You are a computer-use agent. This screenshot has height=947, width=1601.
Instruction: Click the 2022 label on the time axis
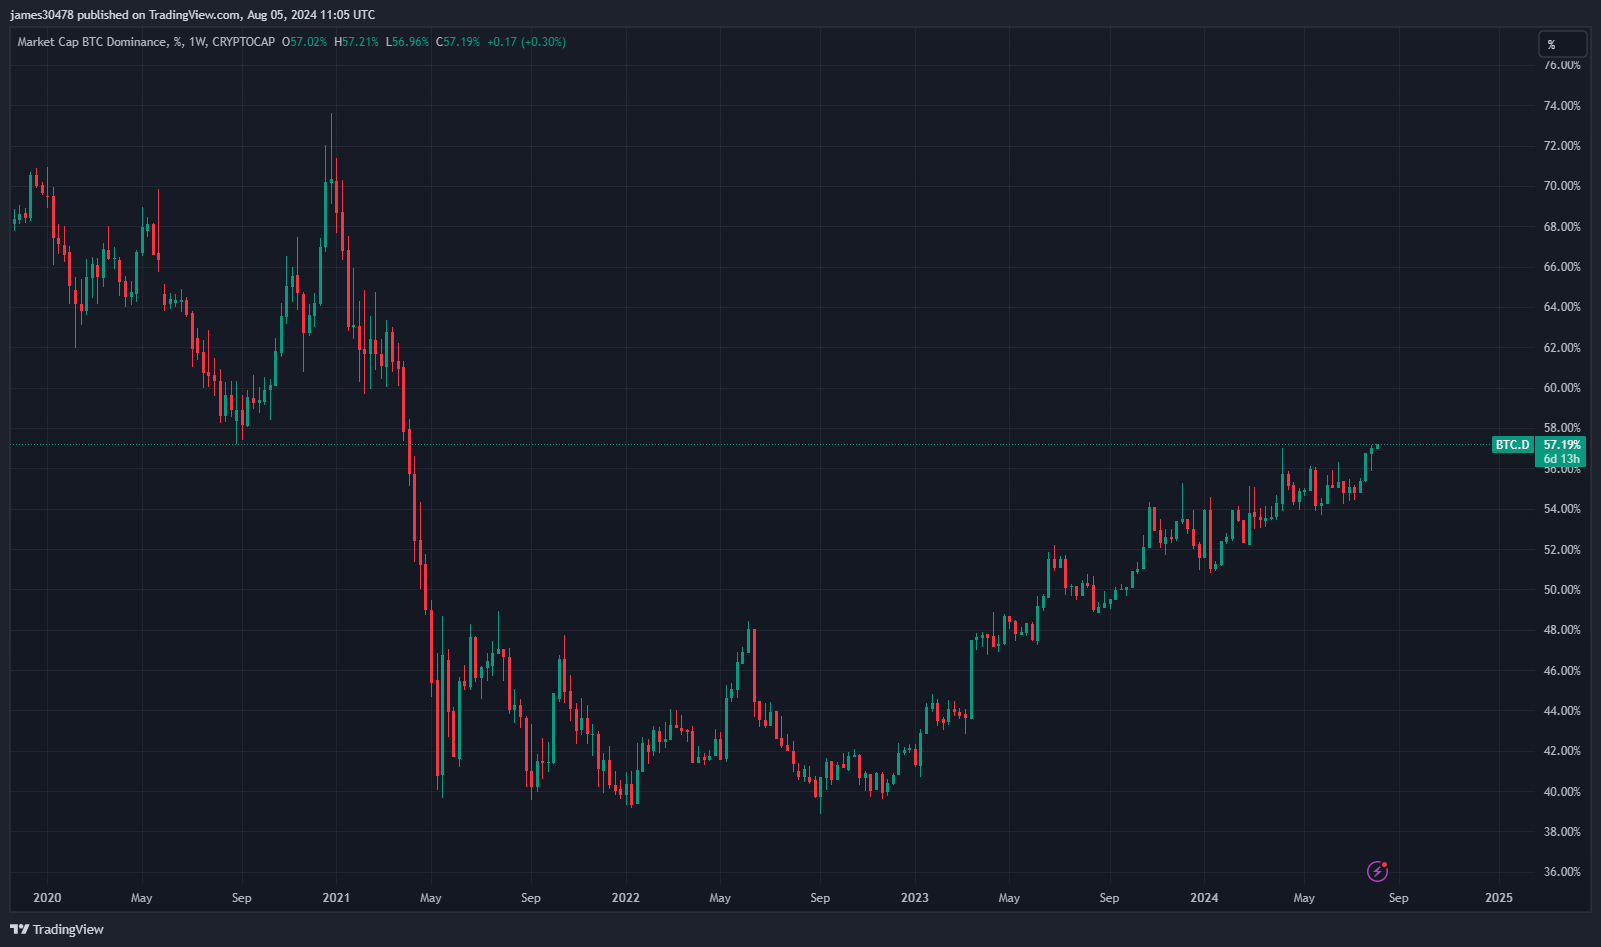click(626, 898)
